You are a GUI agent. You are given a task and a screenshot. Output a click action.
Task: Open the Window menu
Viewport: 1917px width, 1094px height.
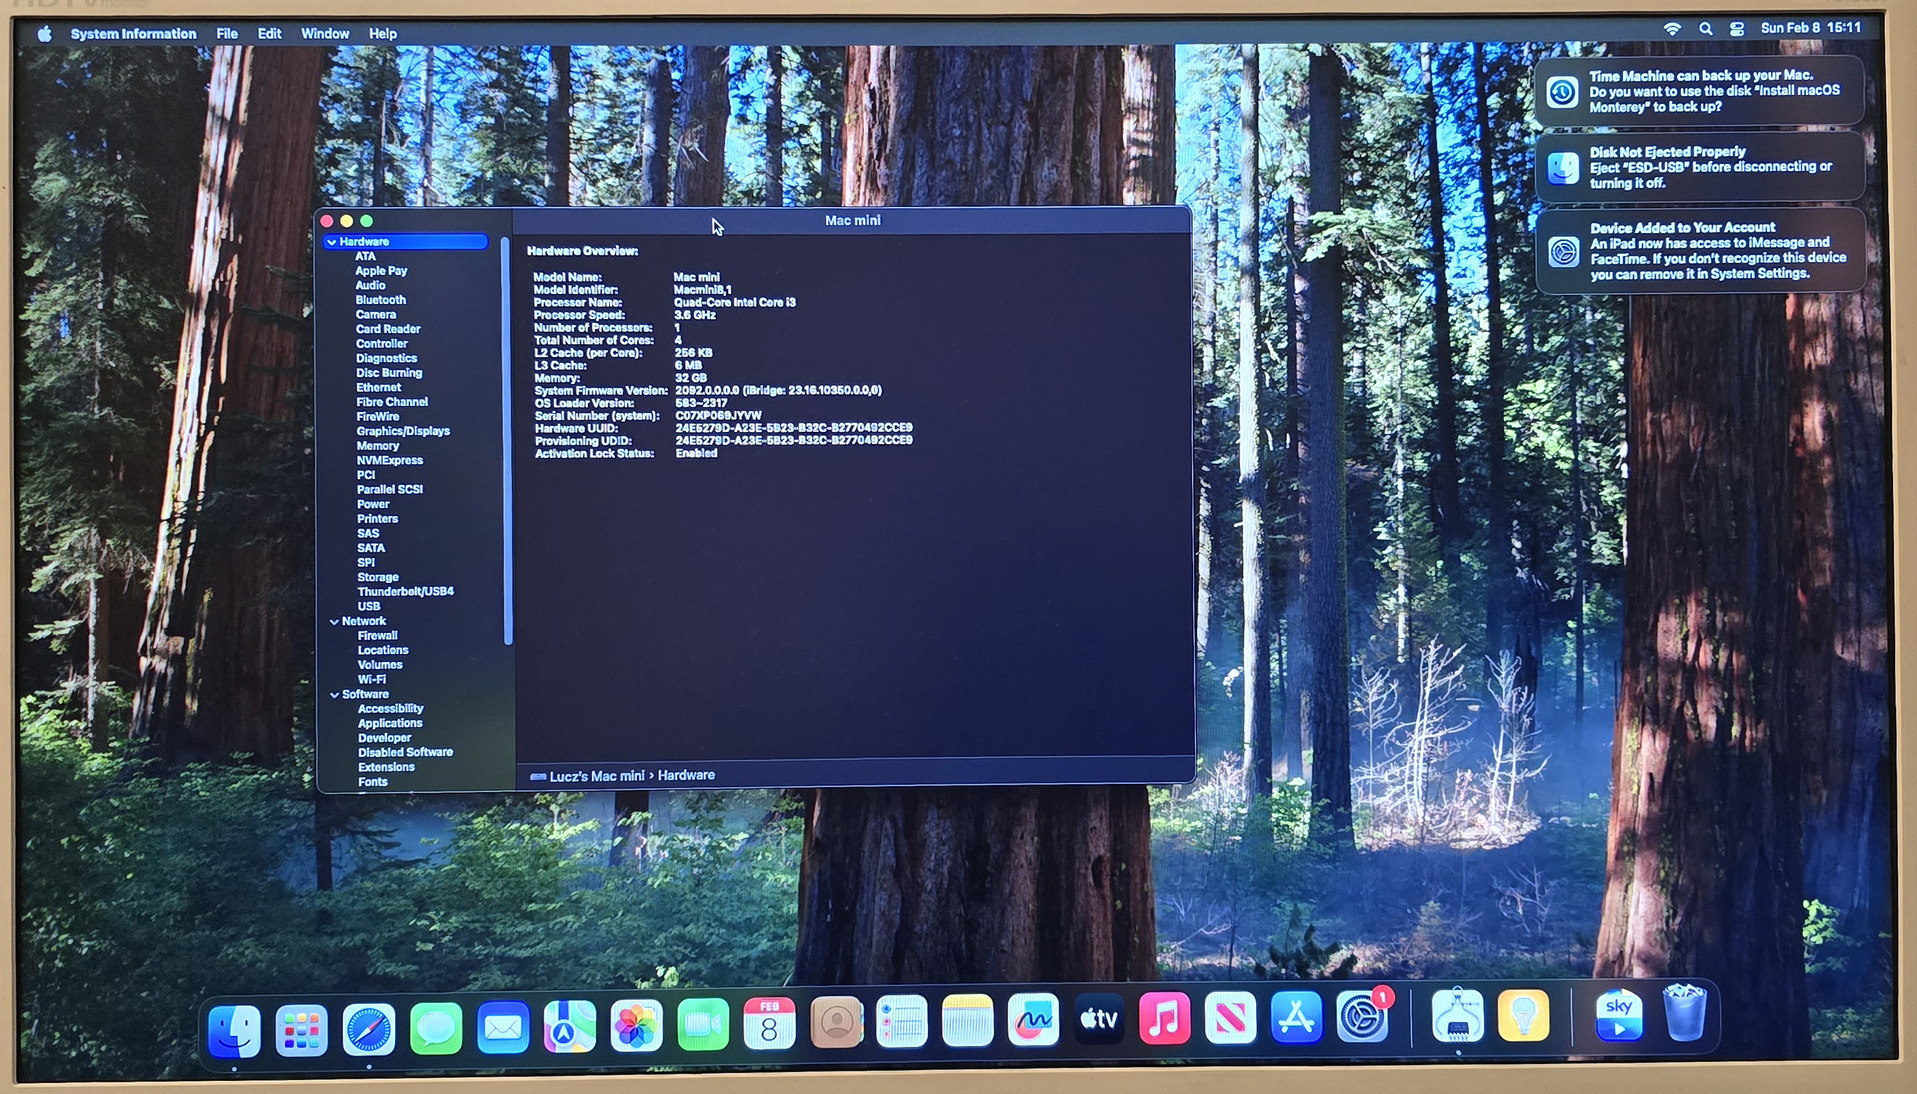coord(325,34)
